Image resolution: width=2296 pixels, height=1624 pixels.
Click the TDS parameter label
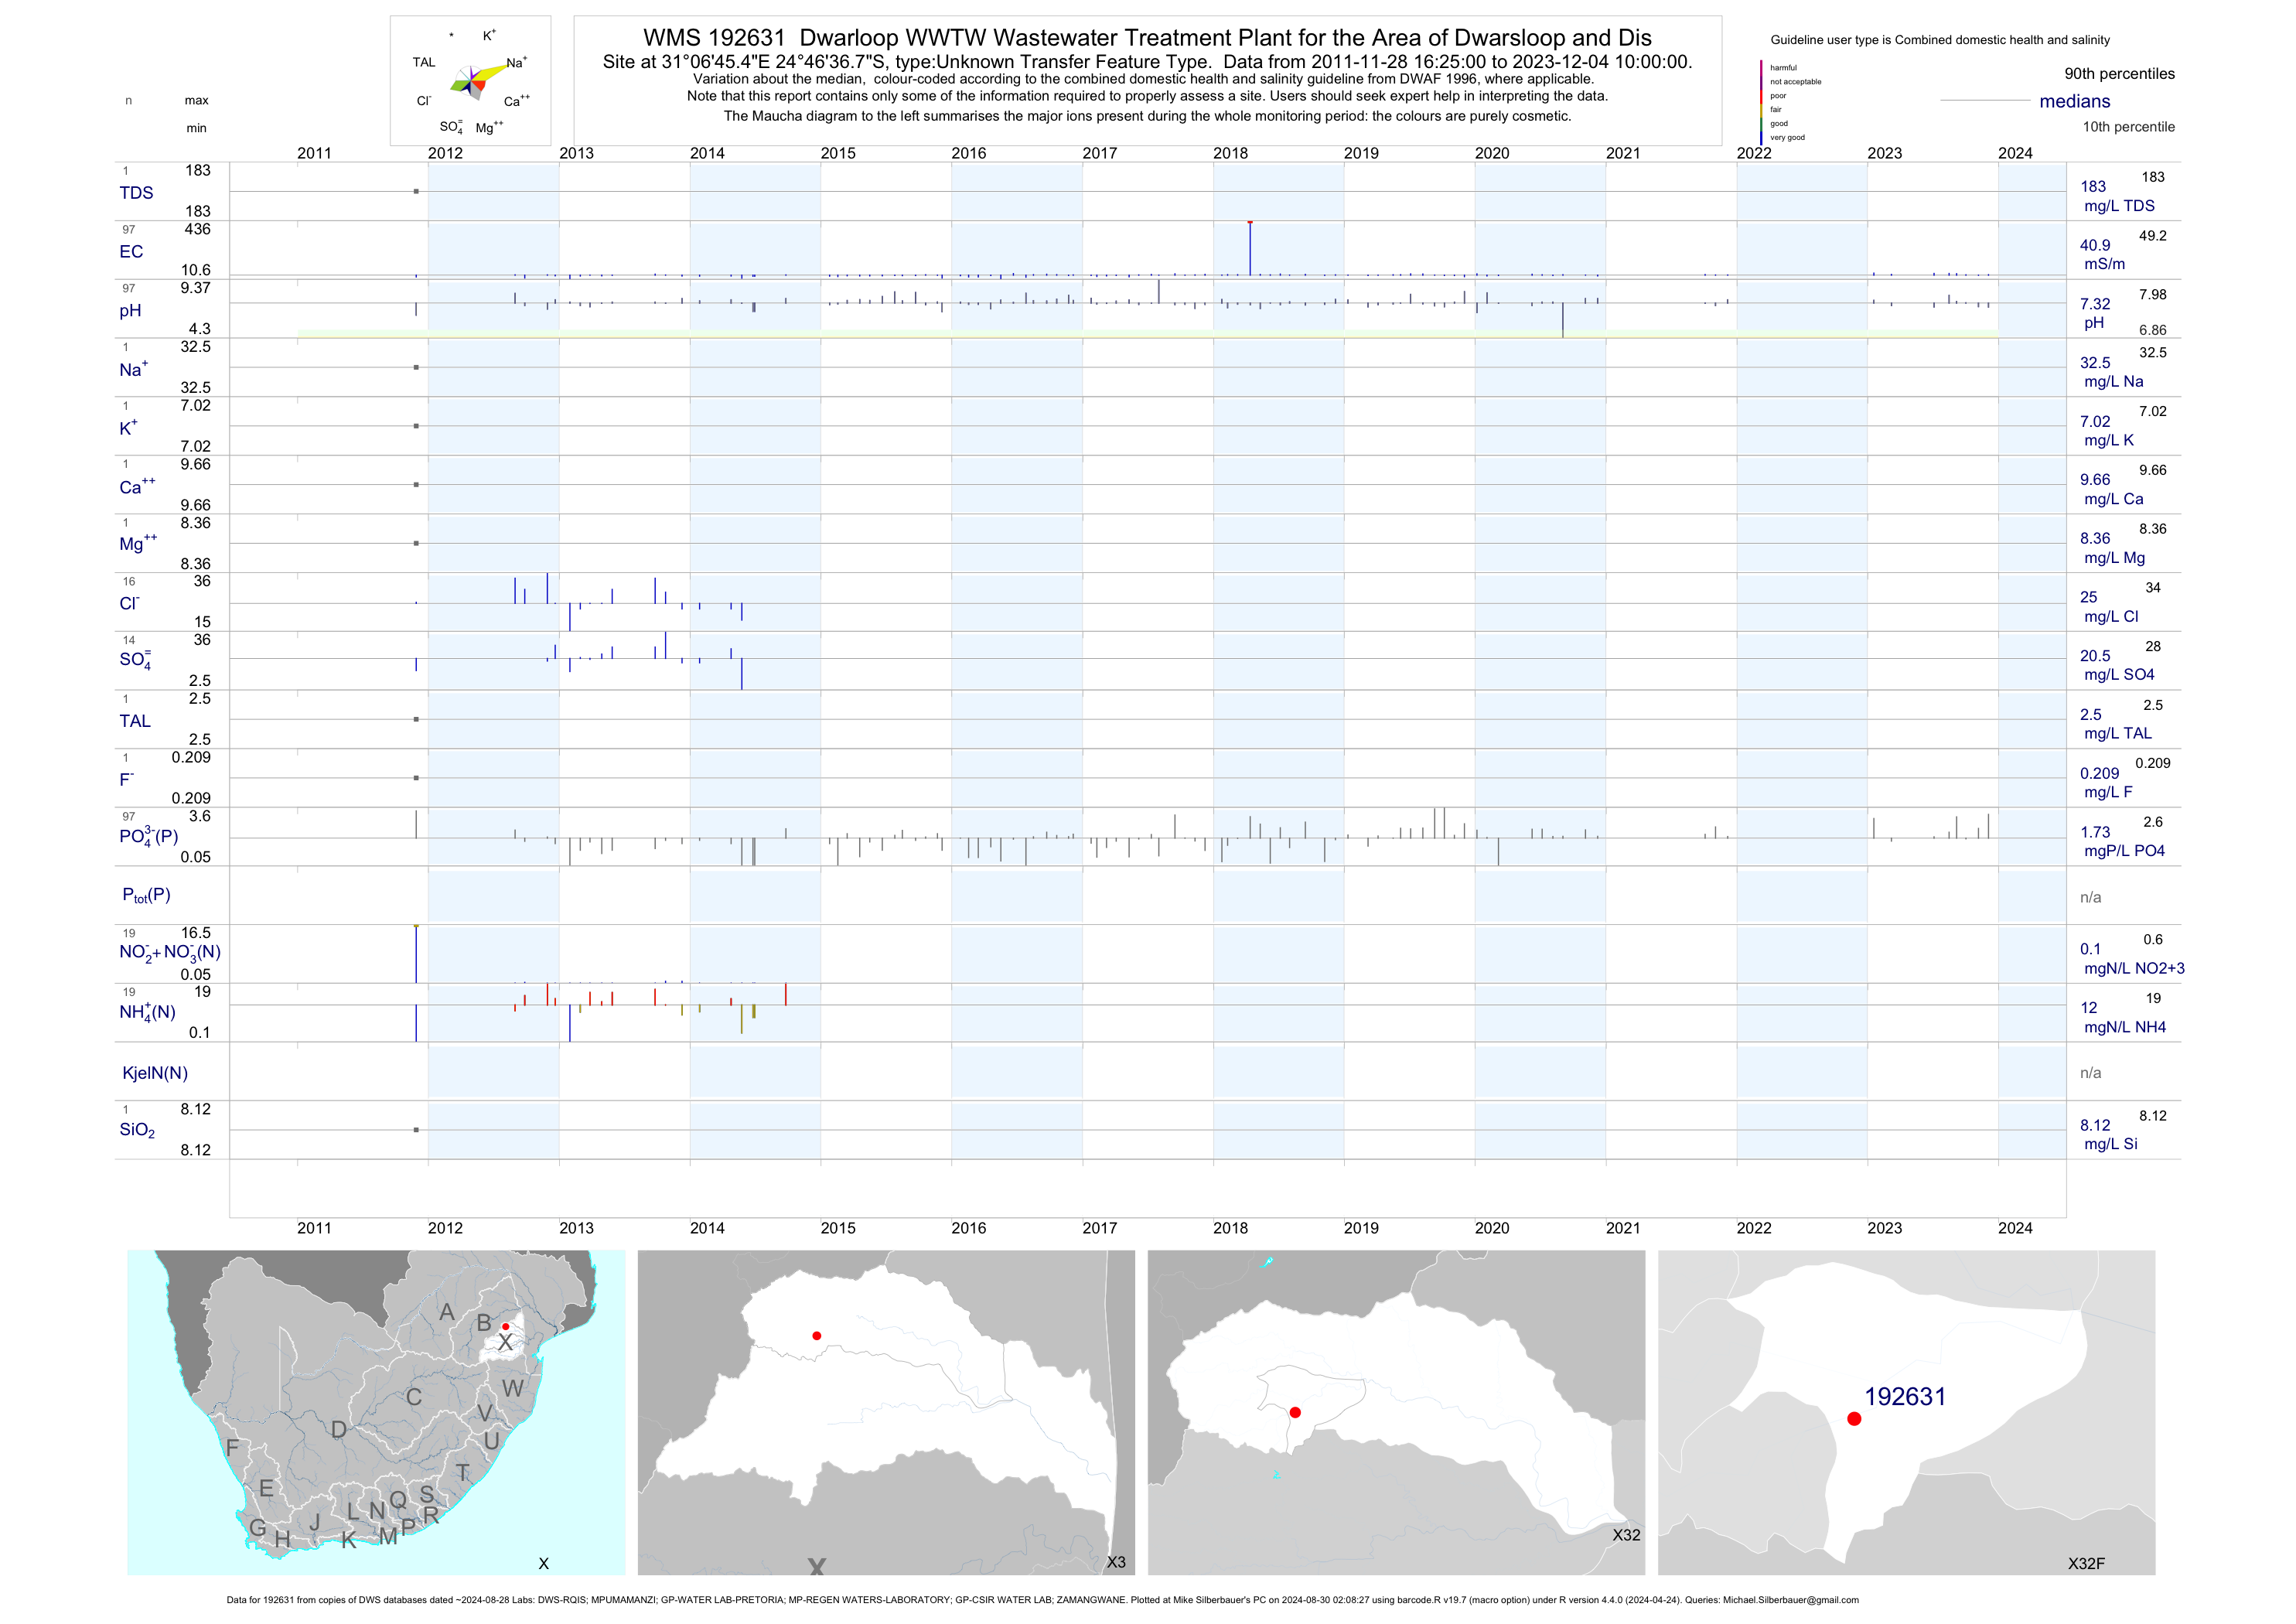pyautogui.click(x=136, y=193)
